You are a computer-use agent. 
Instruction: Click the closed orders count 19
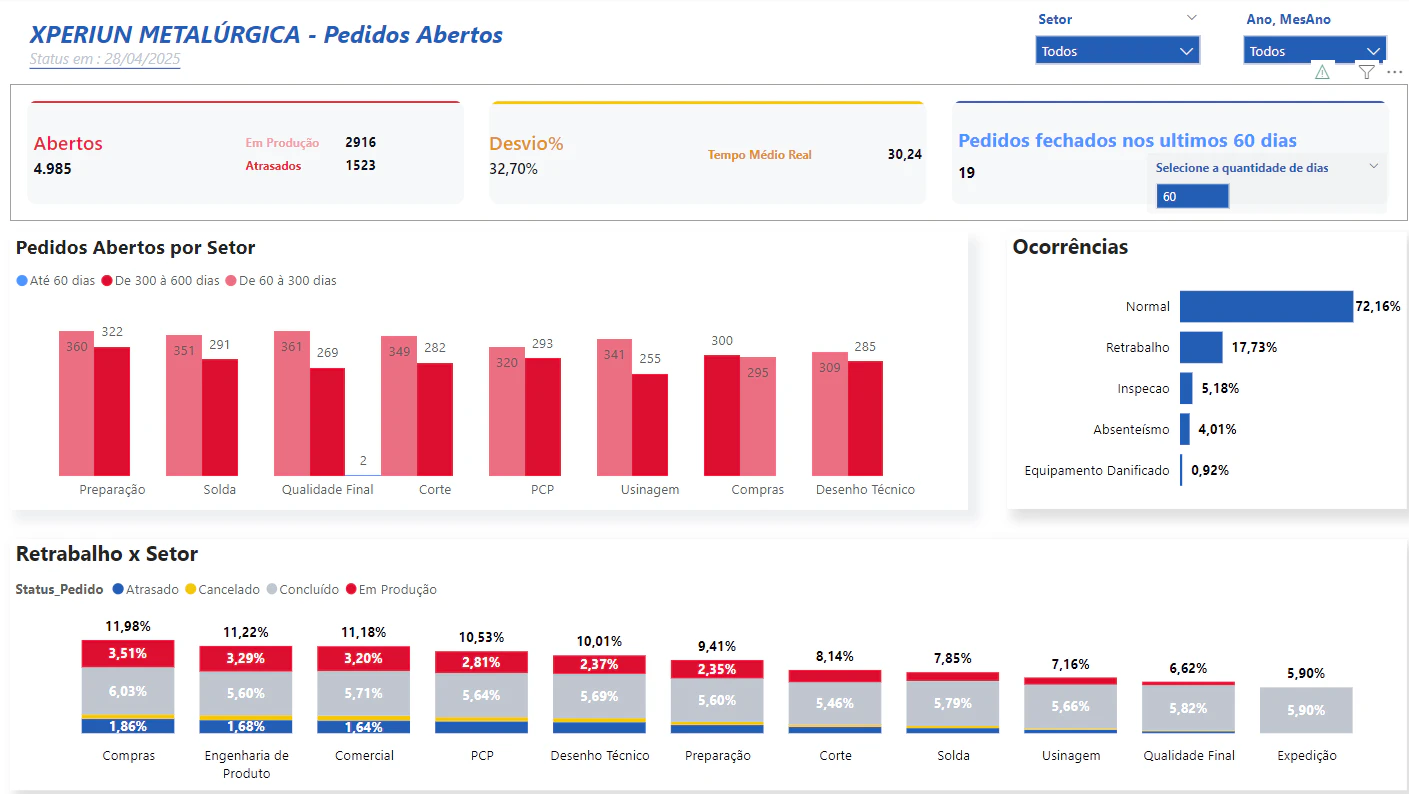point(967,173)
